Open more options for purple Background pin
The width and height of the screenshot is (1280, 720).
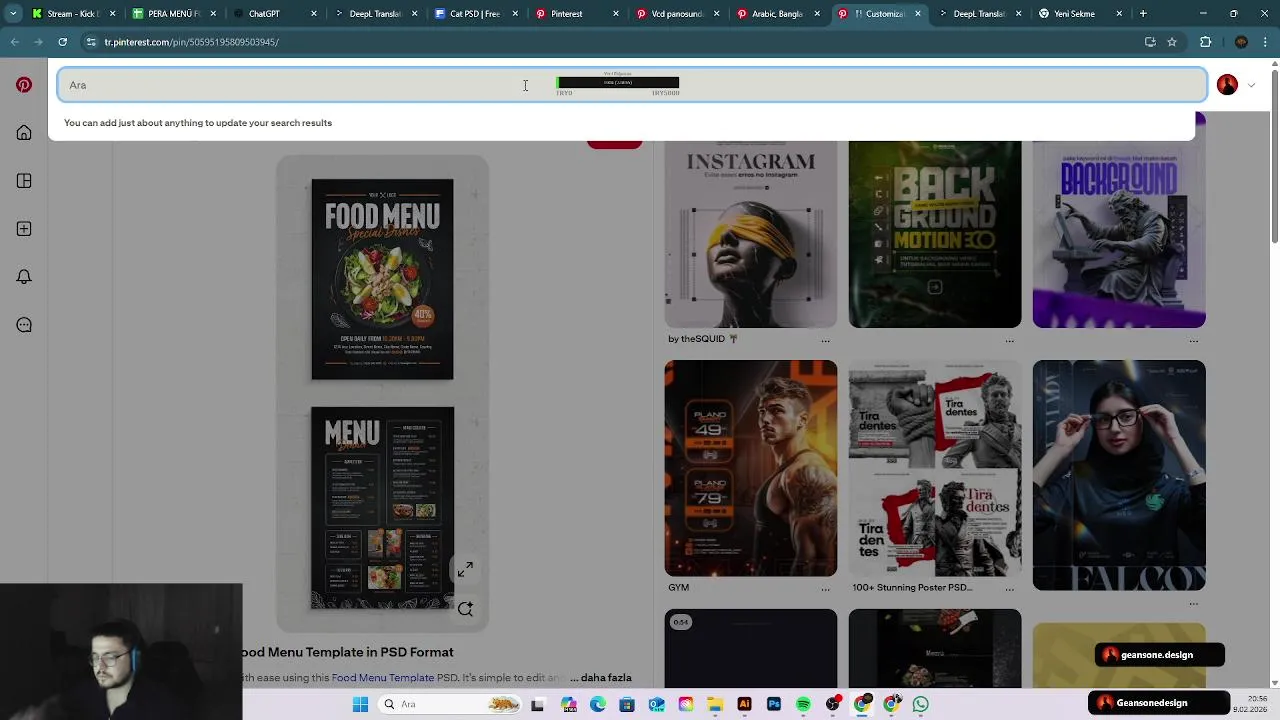[1193, 341]
